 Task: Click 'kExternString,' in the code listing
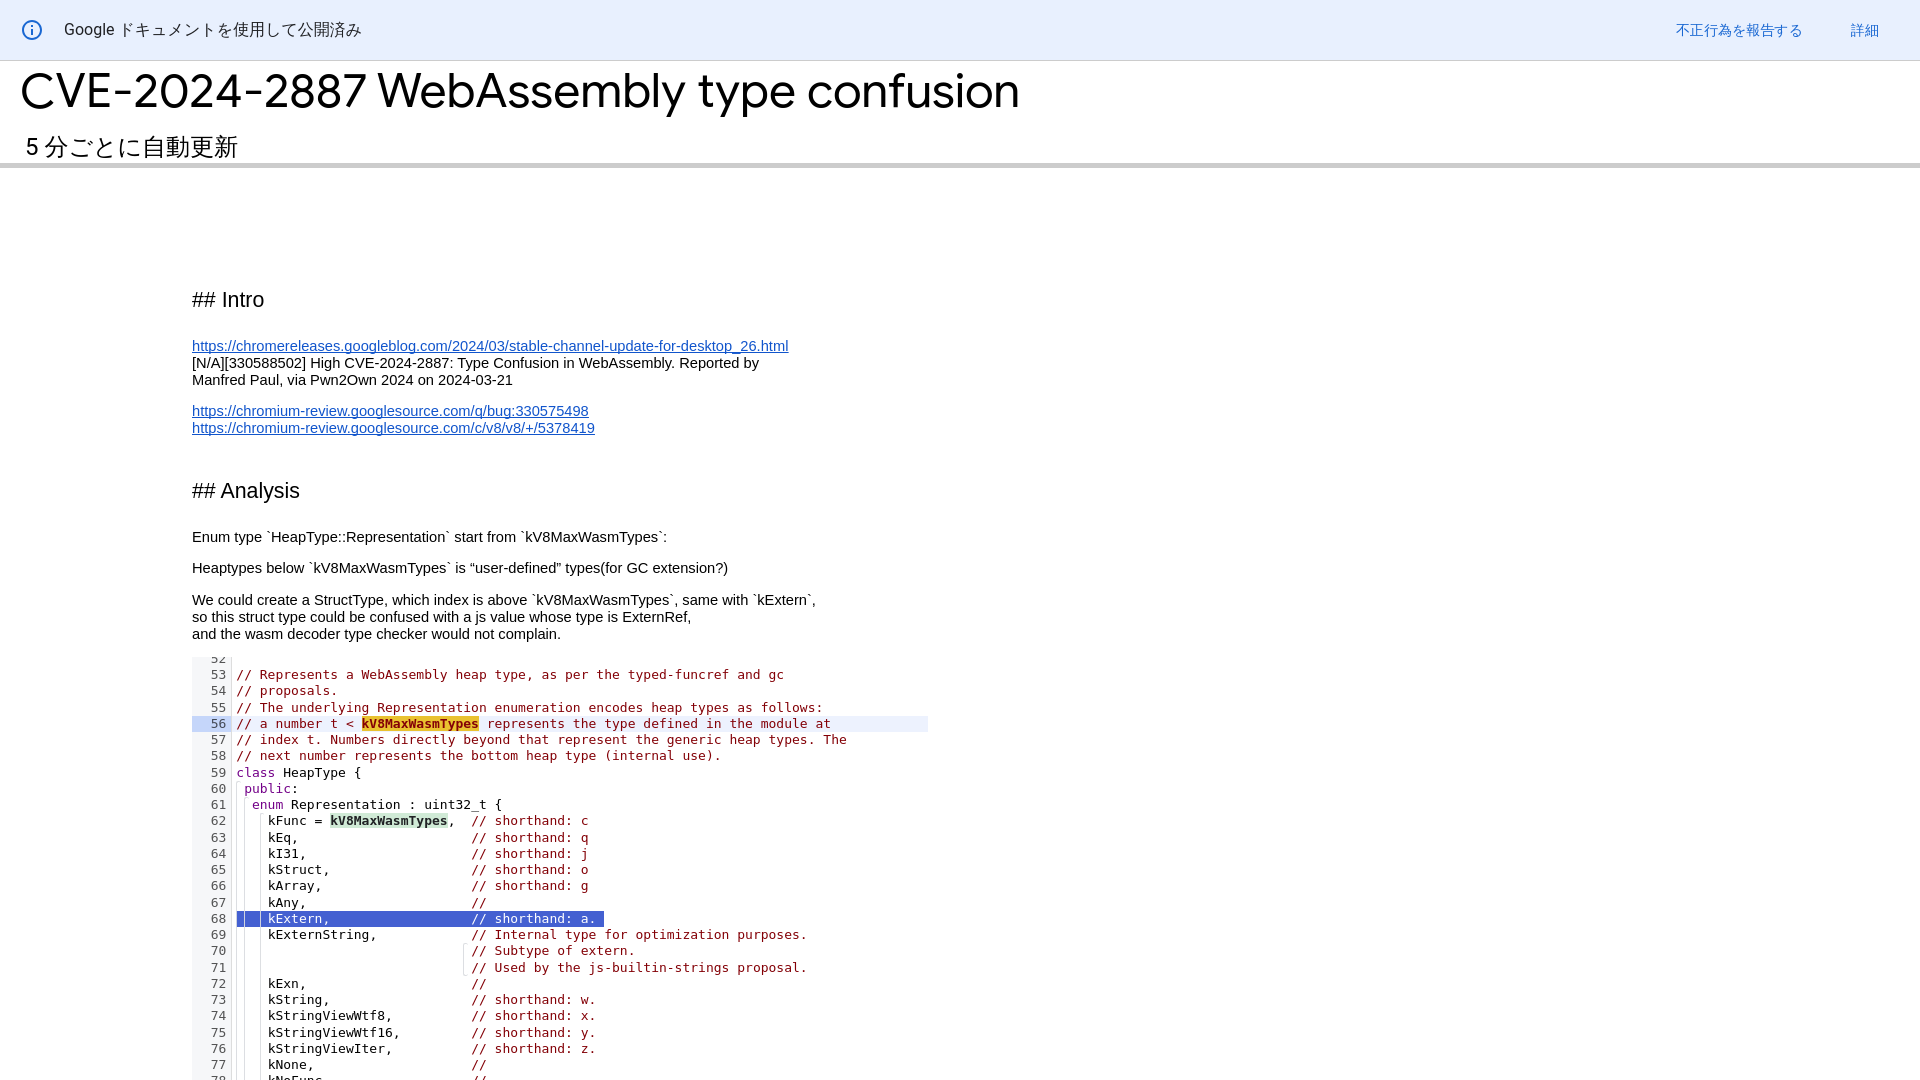tap(322, 935)
